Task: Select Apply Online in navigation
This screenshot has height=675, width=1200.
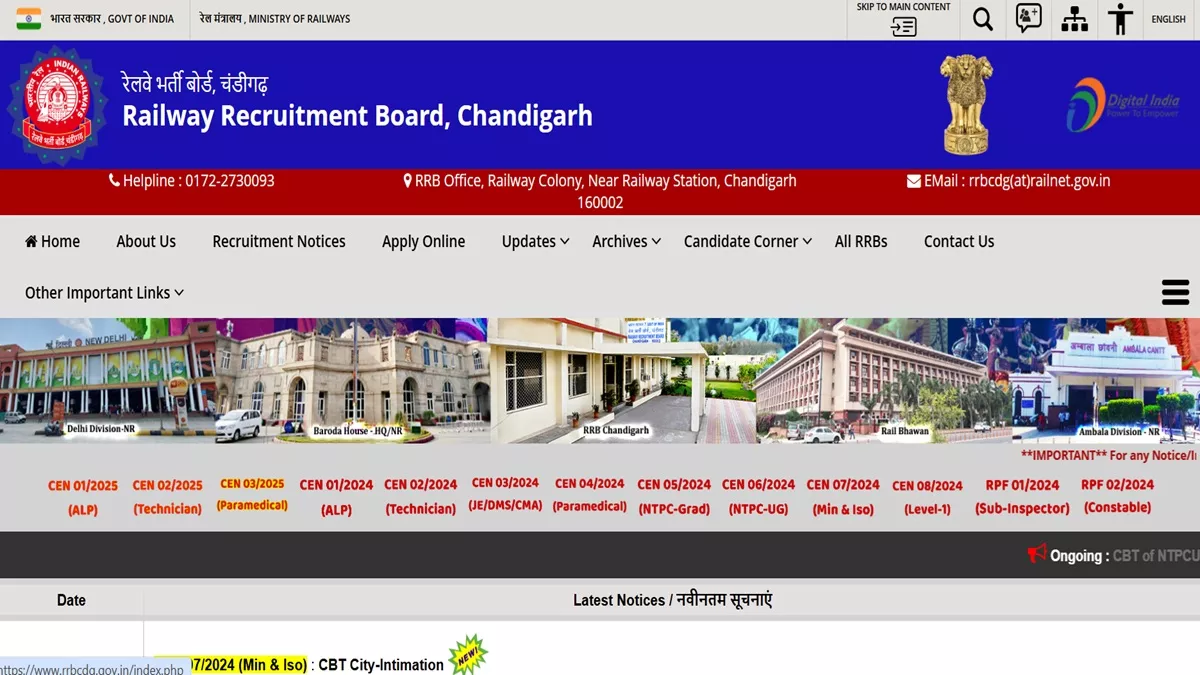Action: (423, 241)
